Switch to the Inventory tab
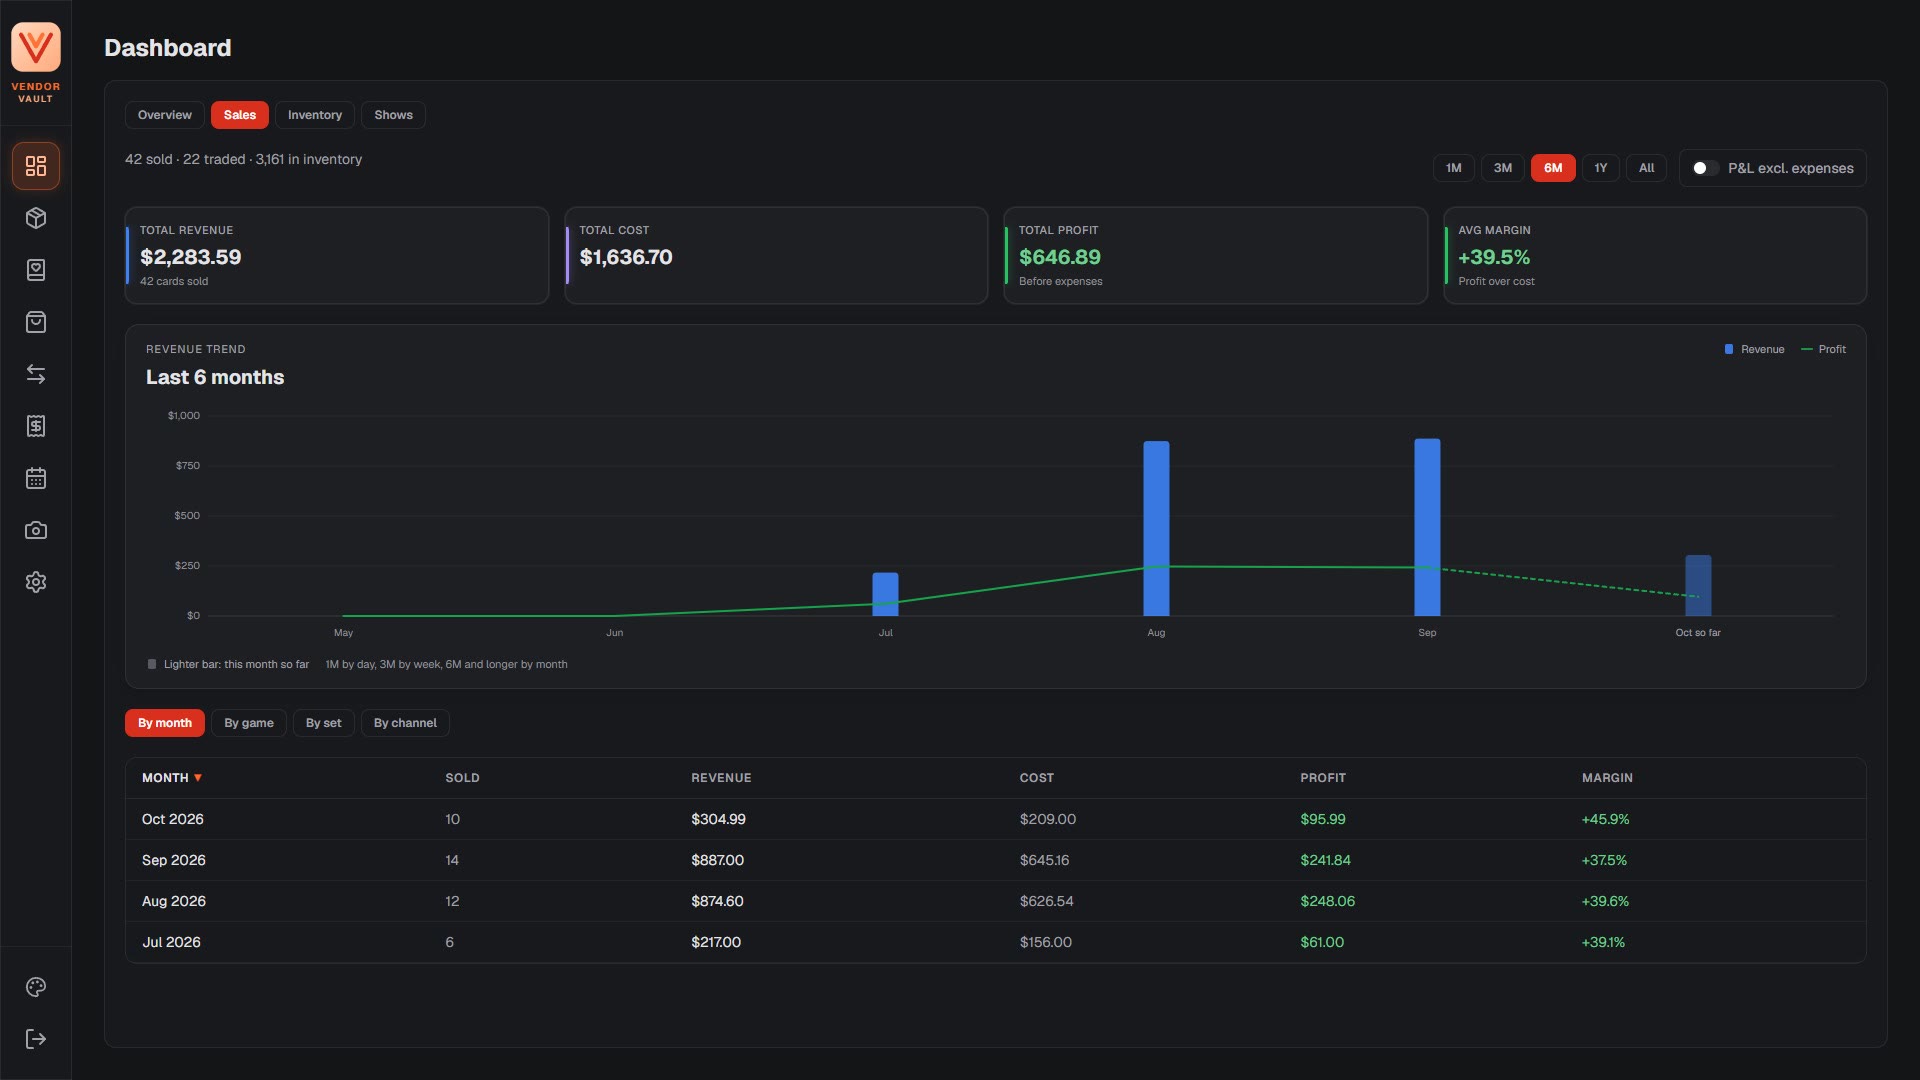This screenshot has height=1080, width=1920. point(315,115)
